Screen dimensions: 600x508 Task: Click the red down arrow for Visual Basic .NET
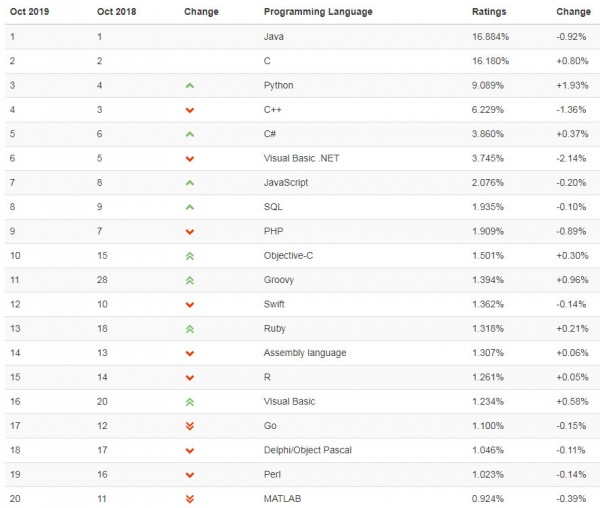pos(189,159)
